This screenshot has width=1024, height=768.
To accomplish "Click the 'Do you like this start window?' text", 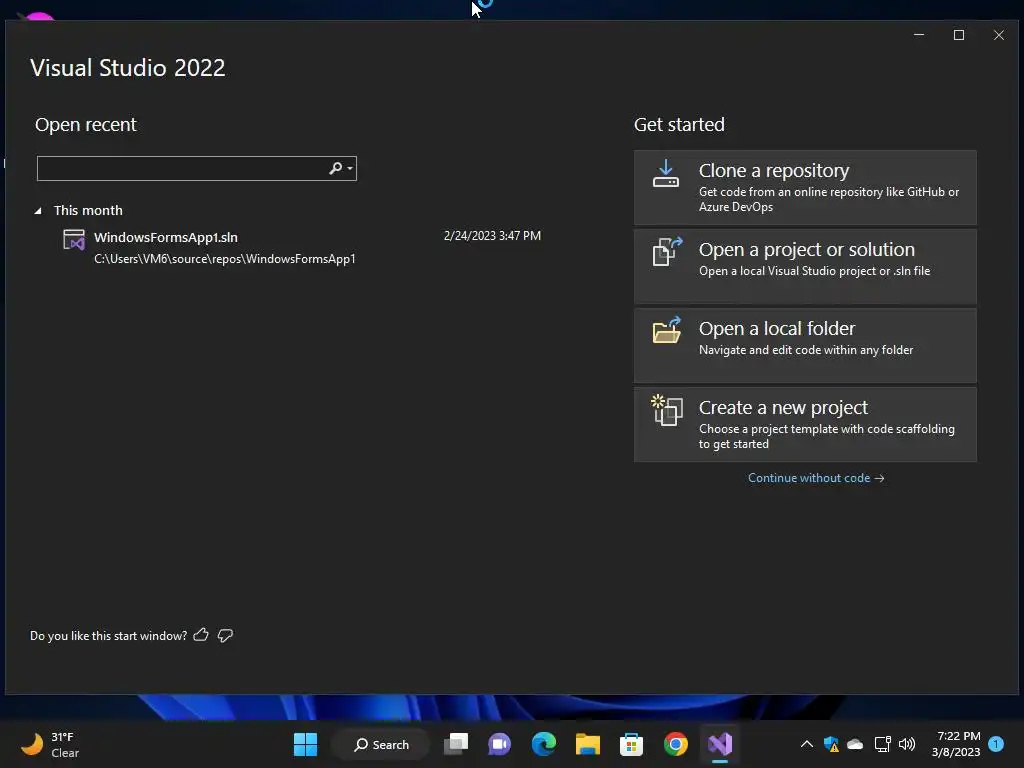I will 108,635.
